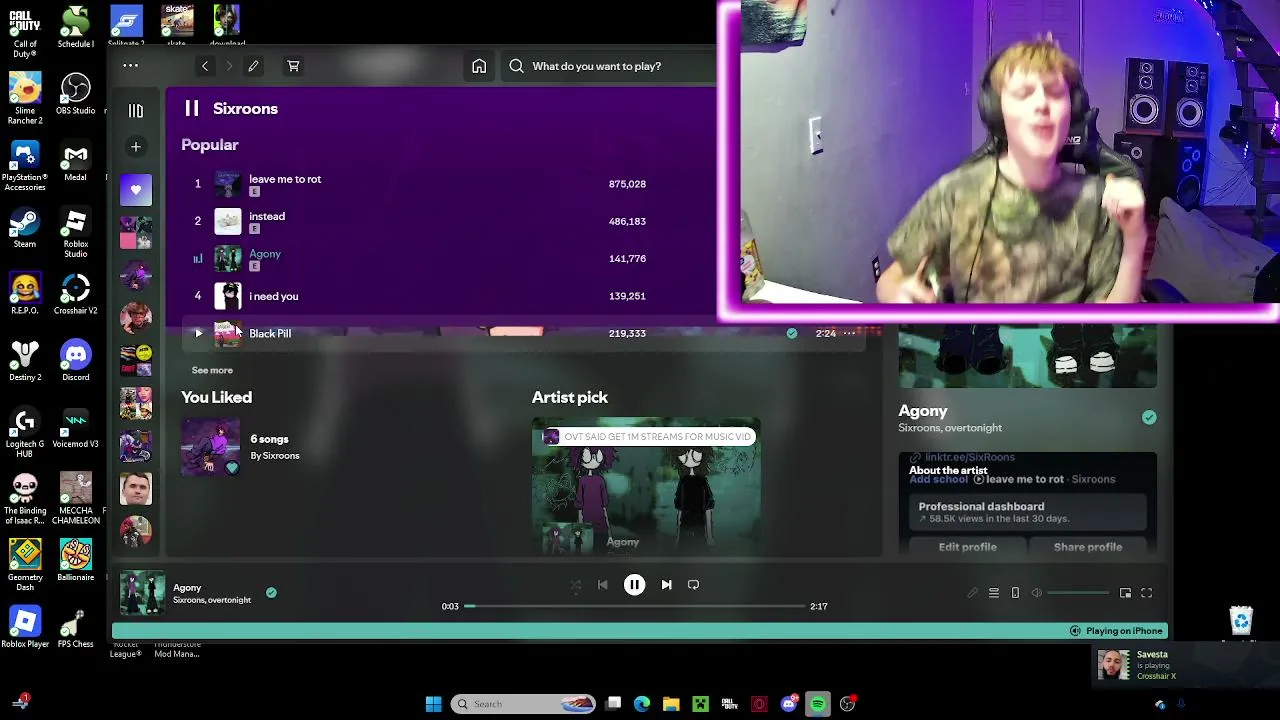Open Spotify from the taskbar

(x=818, y=704)
